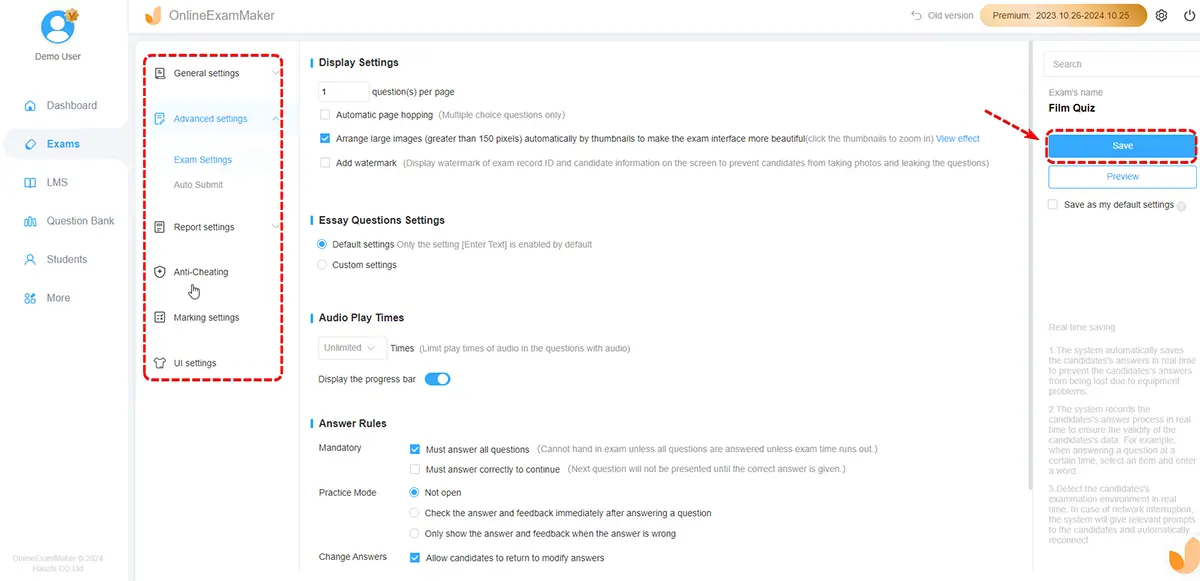Click the View effect link

click(958, 139)
